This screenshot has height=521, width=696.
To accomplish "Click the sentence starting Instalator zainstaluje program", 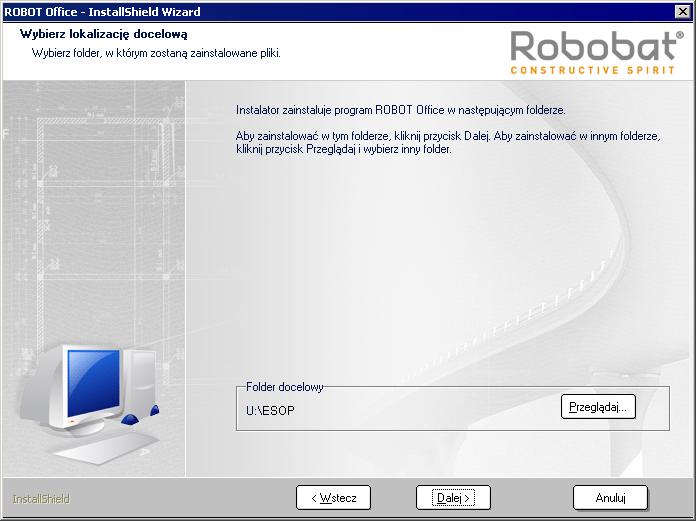I will [401, 110].
